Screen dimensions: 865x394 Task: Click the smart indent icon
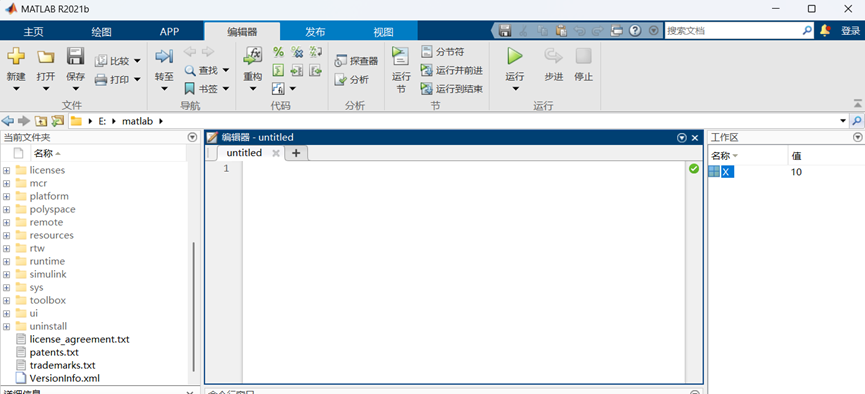pyautogui.click(x=279, y=70)
